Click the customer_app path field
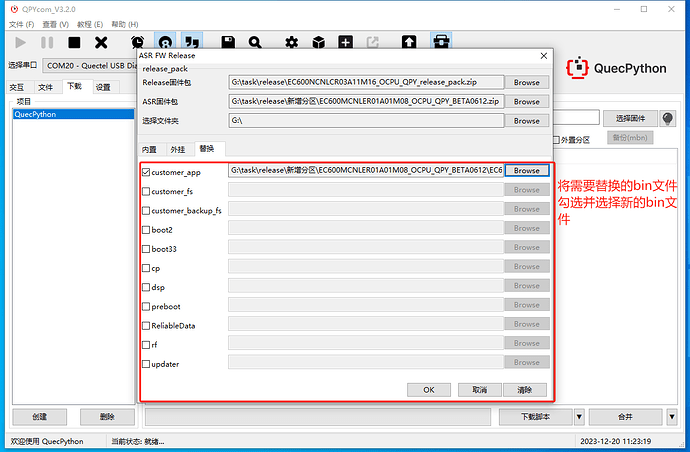This screenshot has height=452, width=690. click(x=366, y=170)
